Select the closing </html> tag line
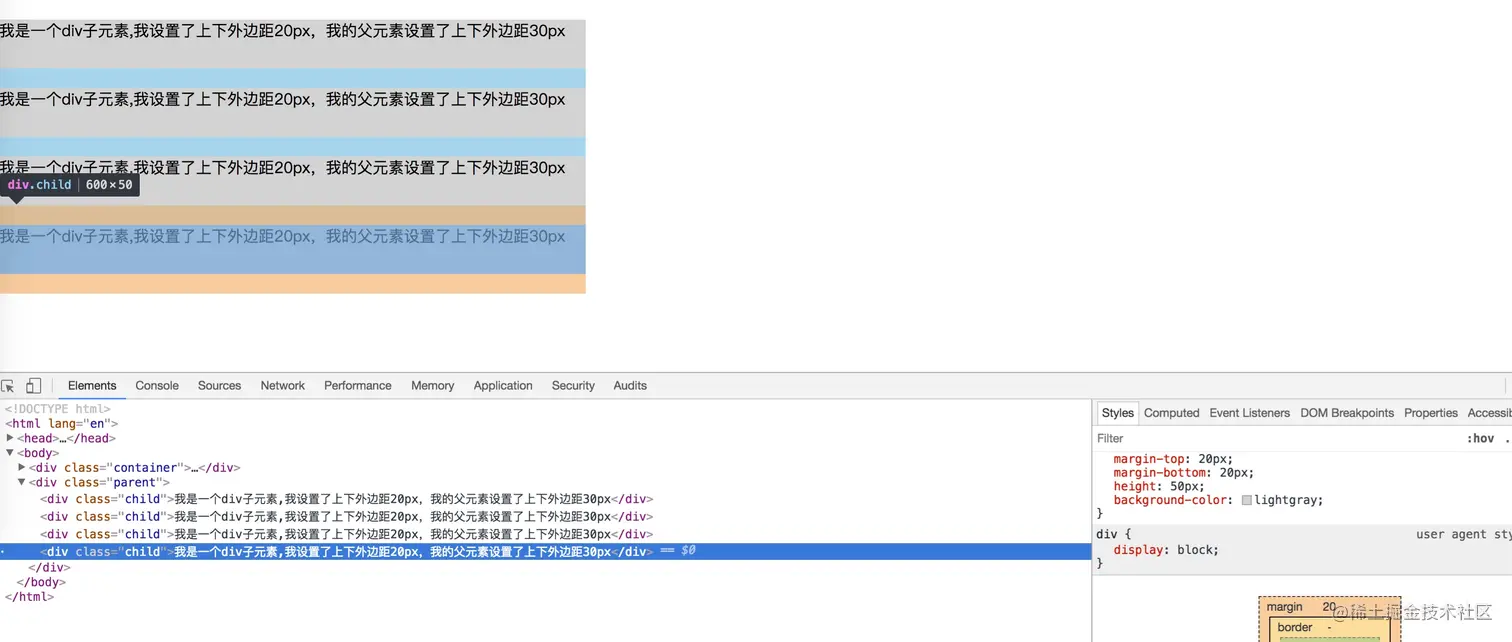The height and width of the screenshot is (642, 1512). pos(29,597)
